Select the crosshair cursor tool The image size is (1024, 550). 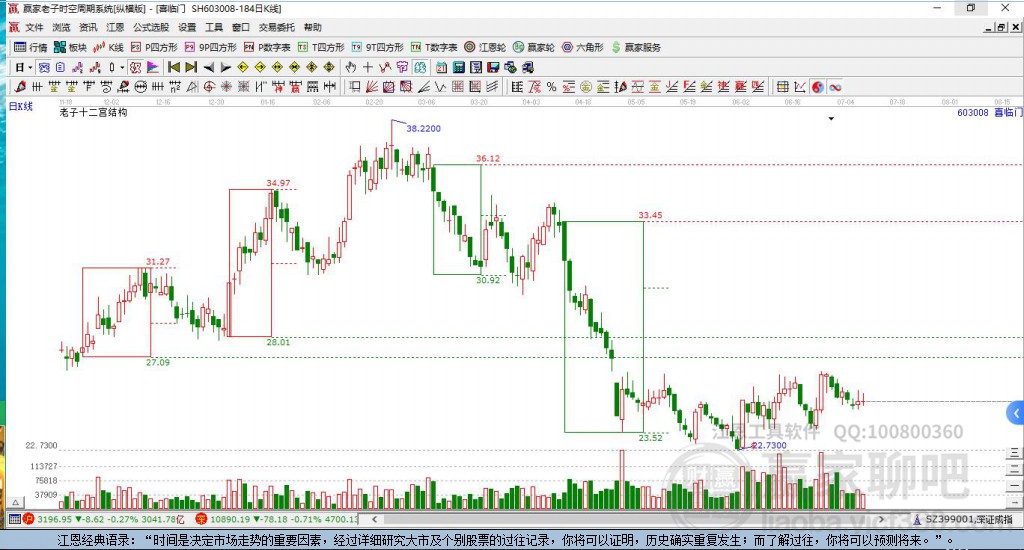click(x=368, y=67)
